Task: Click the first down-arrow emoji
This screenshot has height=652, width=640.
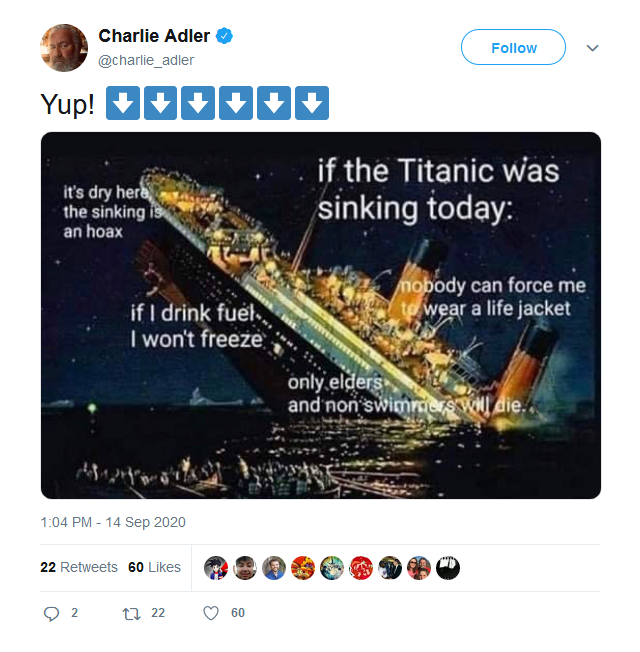Action: (123, 103)
